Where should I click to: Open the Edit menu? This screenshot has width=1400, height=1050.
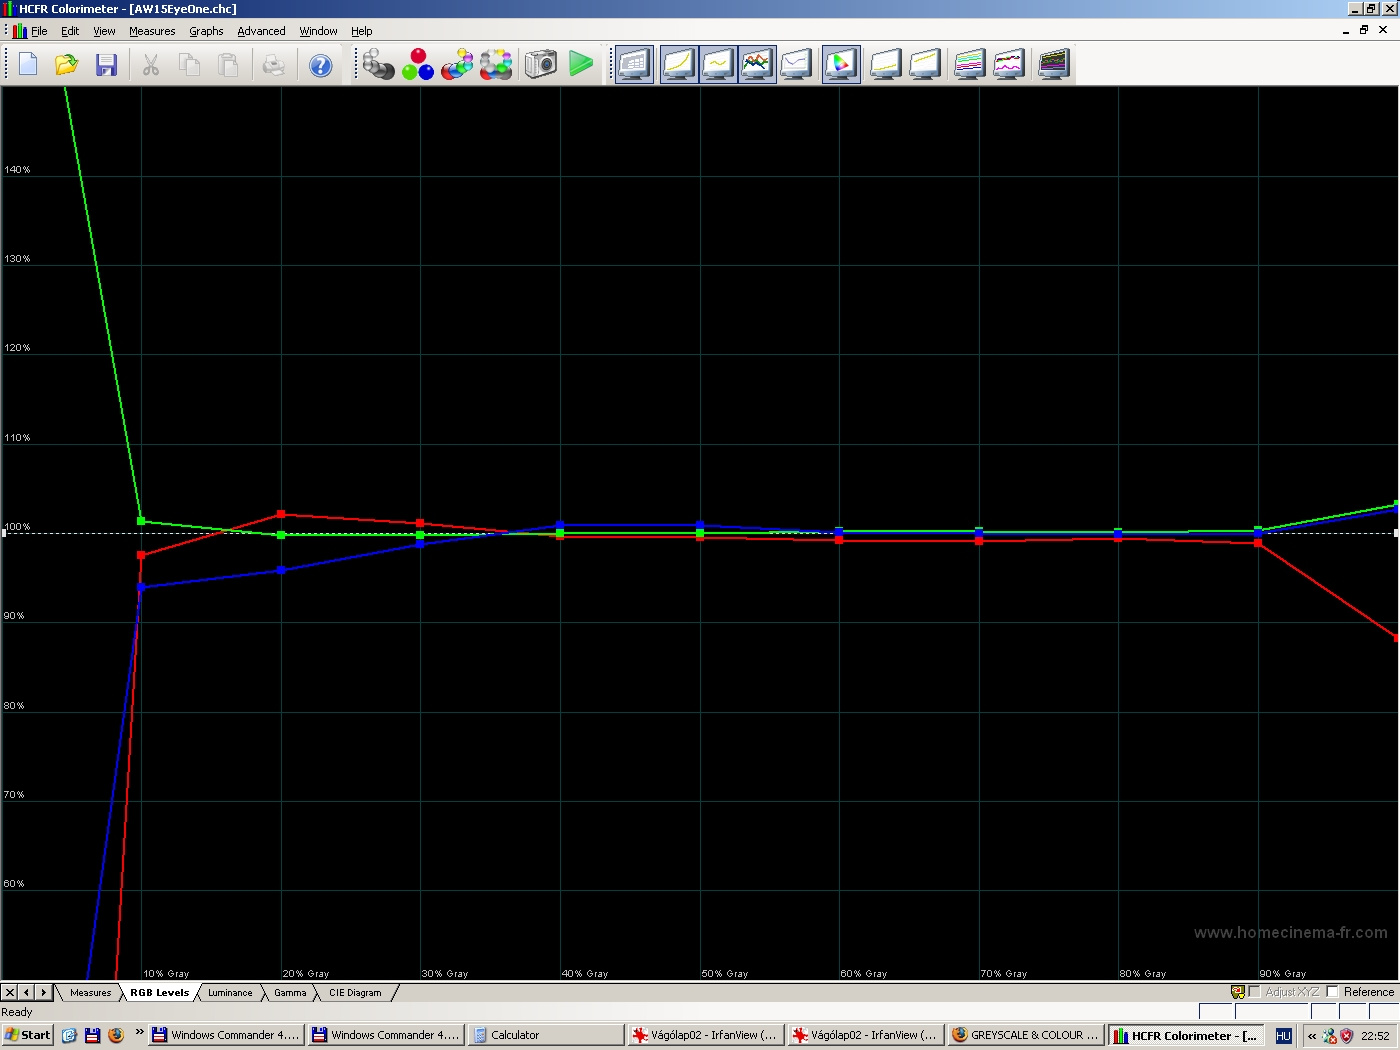pyautogui.click(x=70, y=31)
